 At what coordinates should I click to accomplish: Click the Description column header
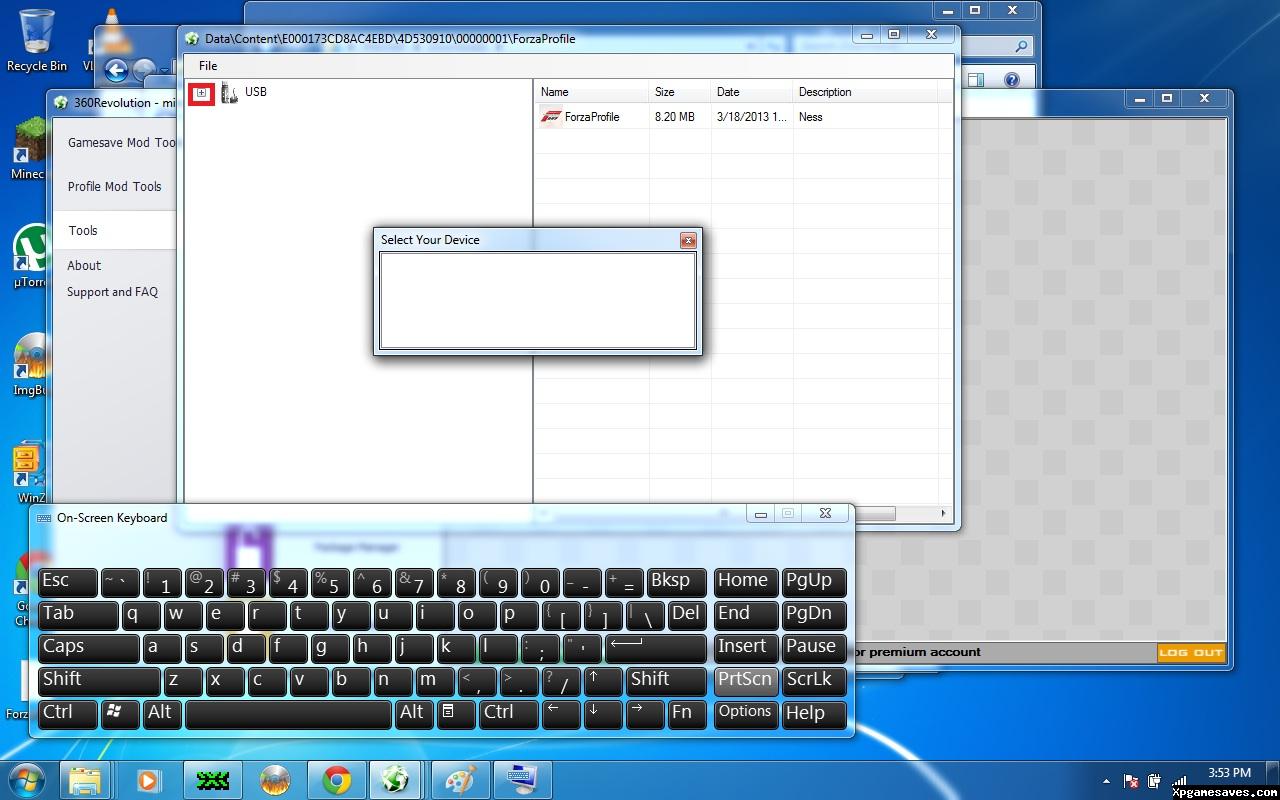coord(825,92)
